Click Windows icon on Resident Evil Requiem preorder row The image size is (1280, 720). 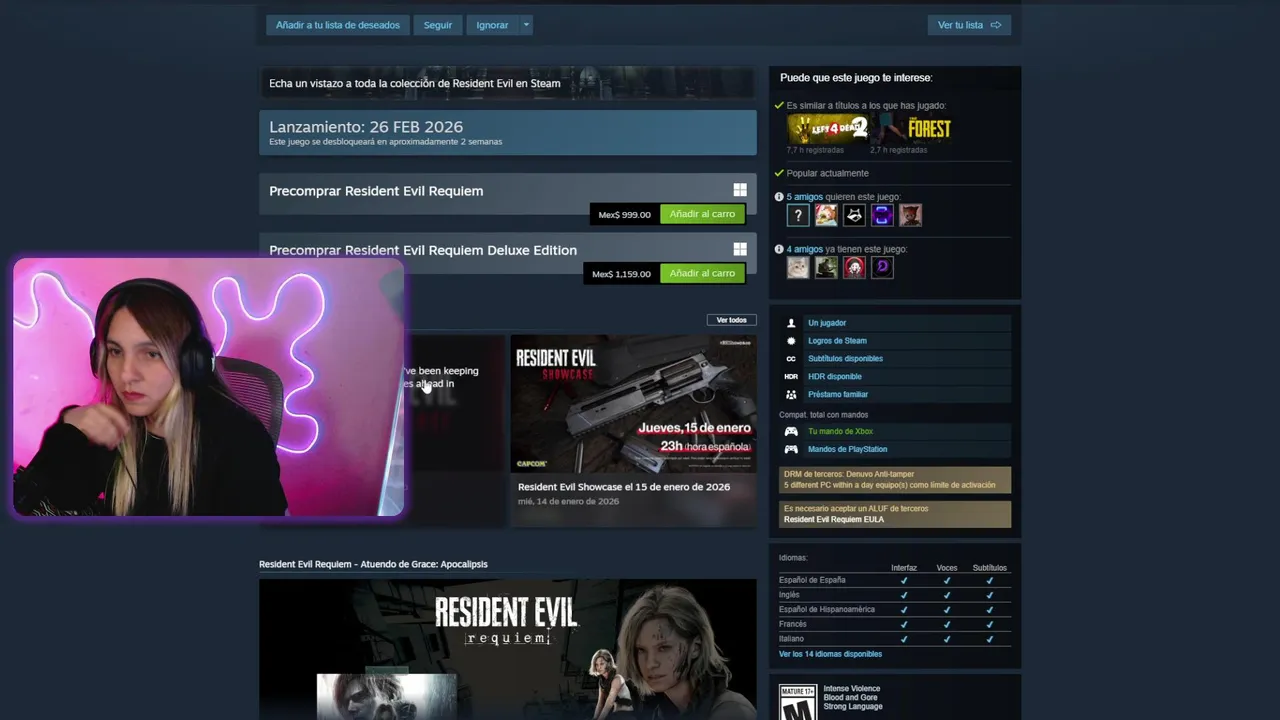[740, 190]
